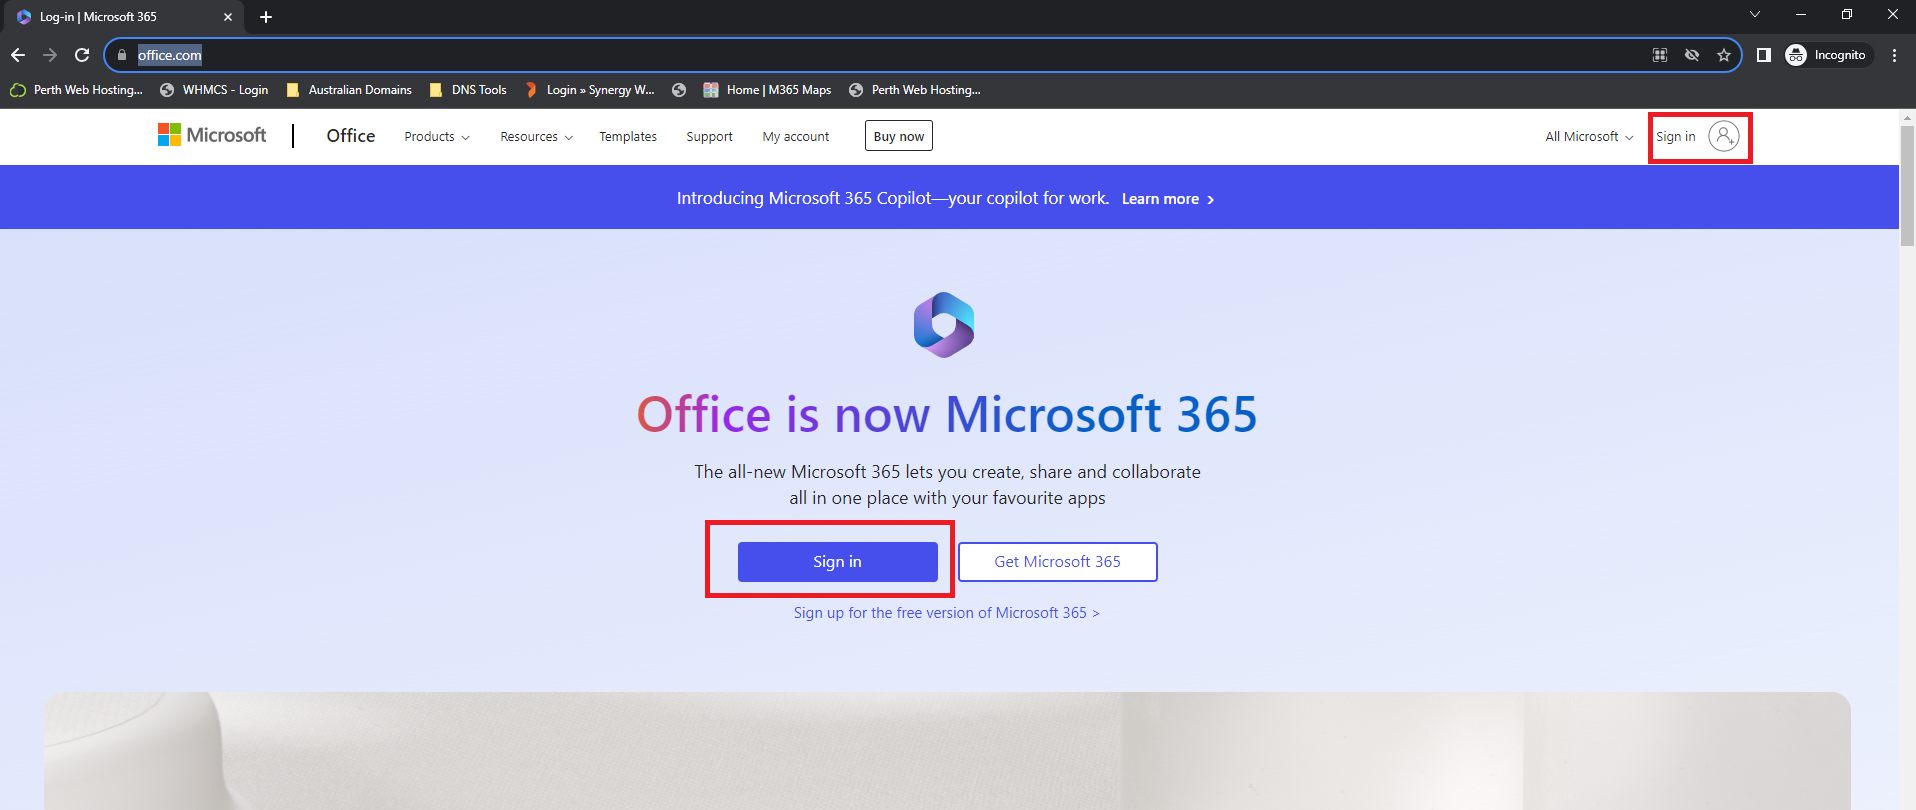Expand the All Microsoft dropdown

click(x=1589, y=137)
